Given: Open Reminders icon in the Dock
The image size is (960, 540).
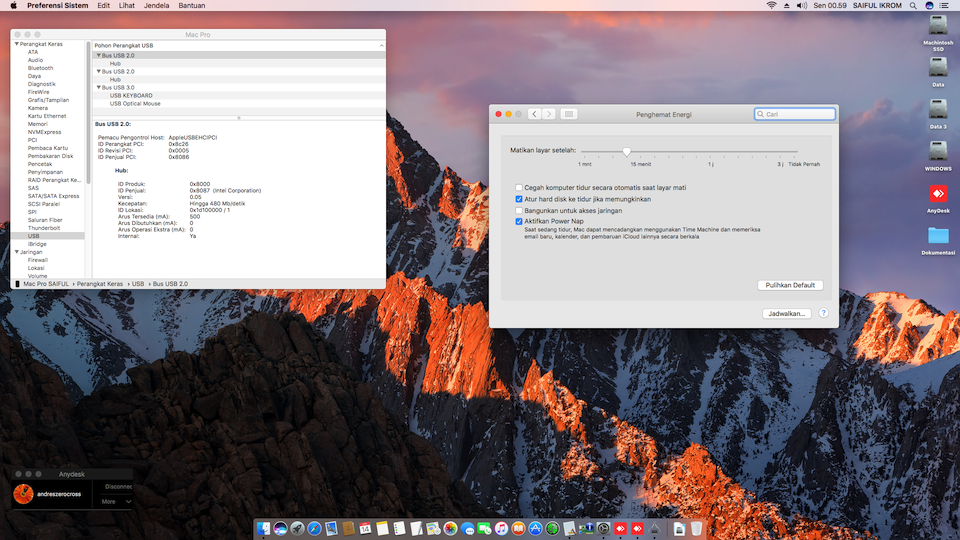Looking at the screenshot, I should (399, 528).
